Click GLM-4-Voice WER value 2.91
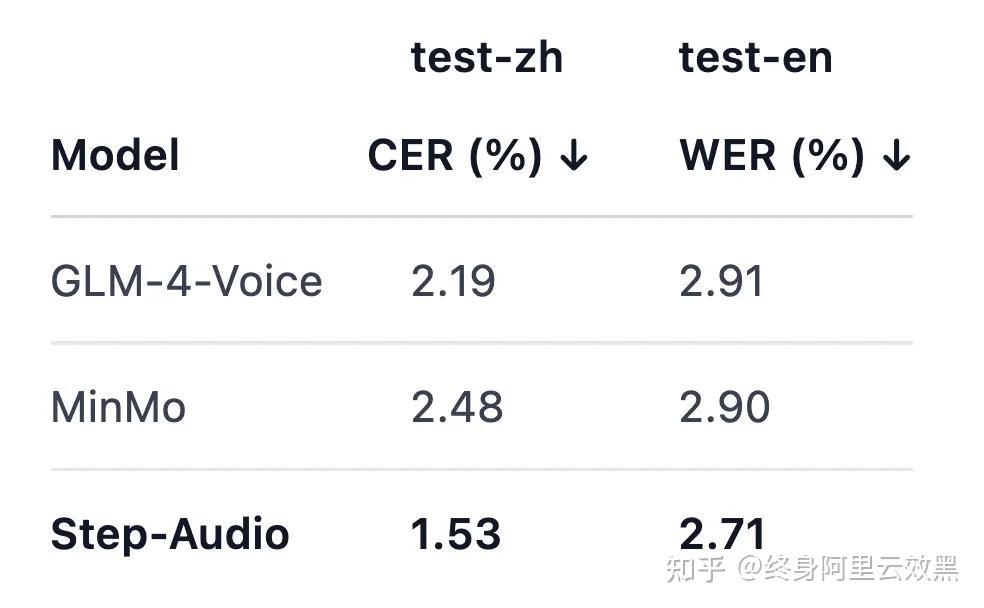Viewport: 984px width, 608px height. coord(721,282)
